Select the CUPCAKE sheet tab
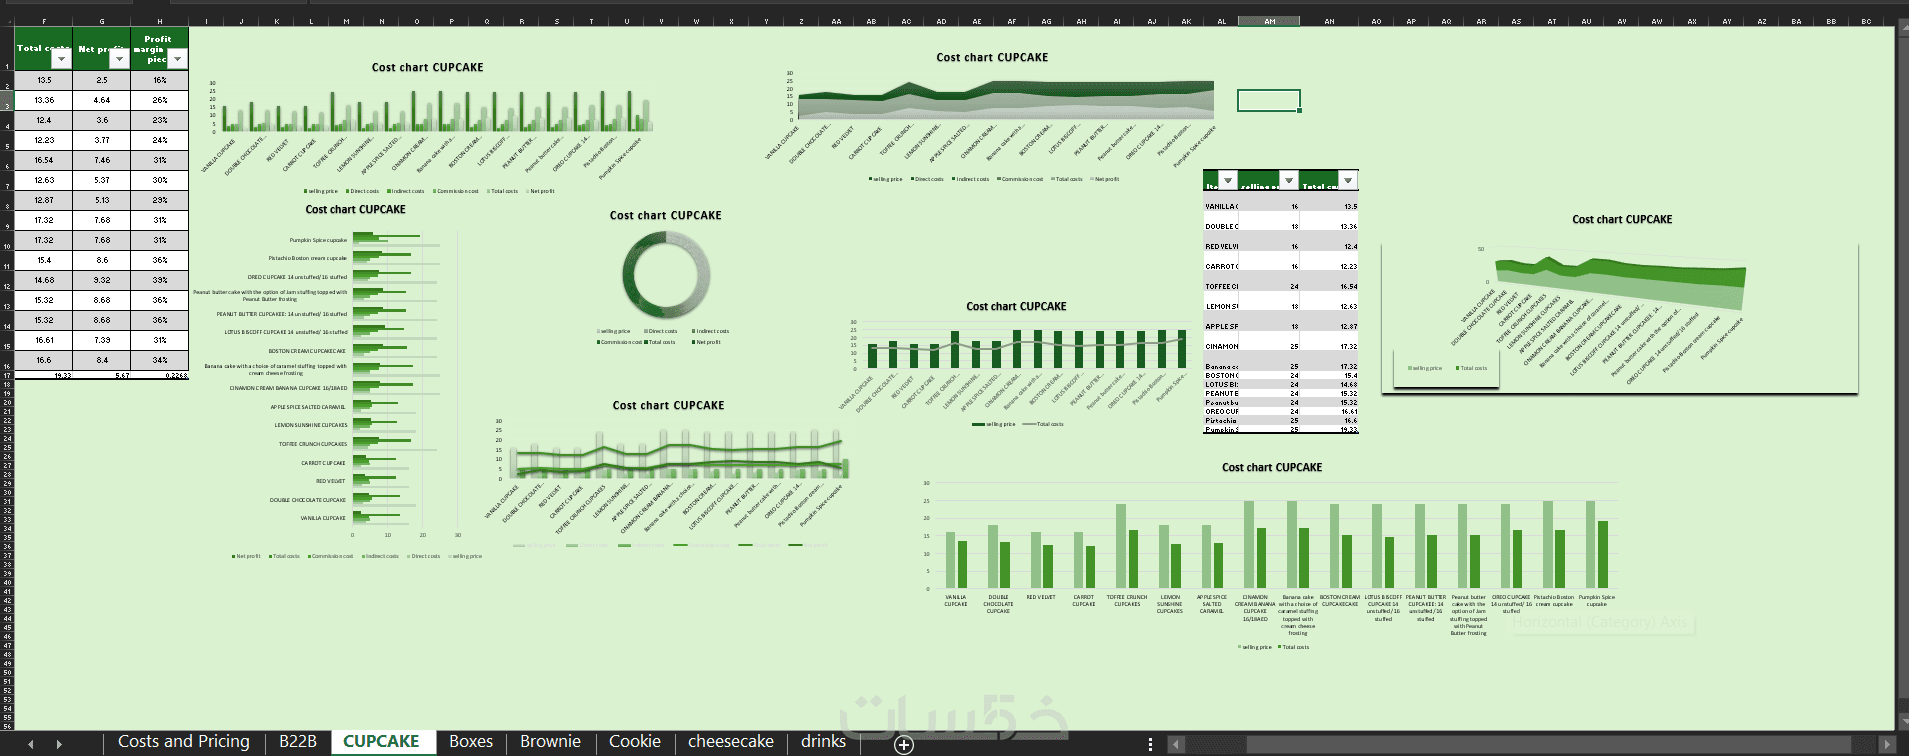Viewport: 1909px width, 756px height. [381, 742]
